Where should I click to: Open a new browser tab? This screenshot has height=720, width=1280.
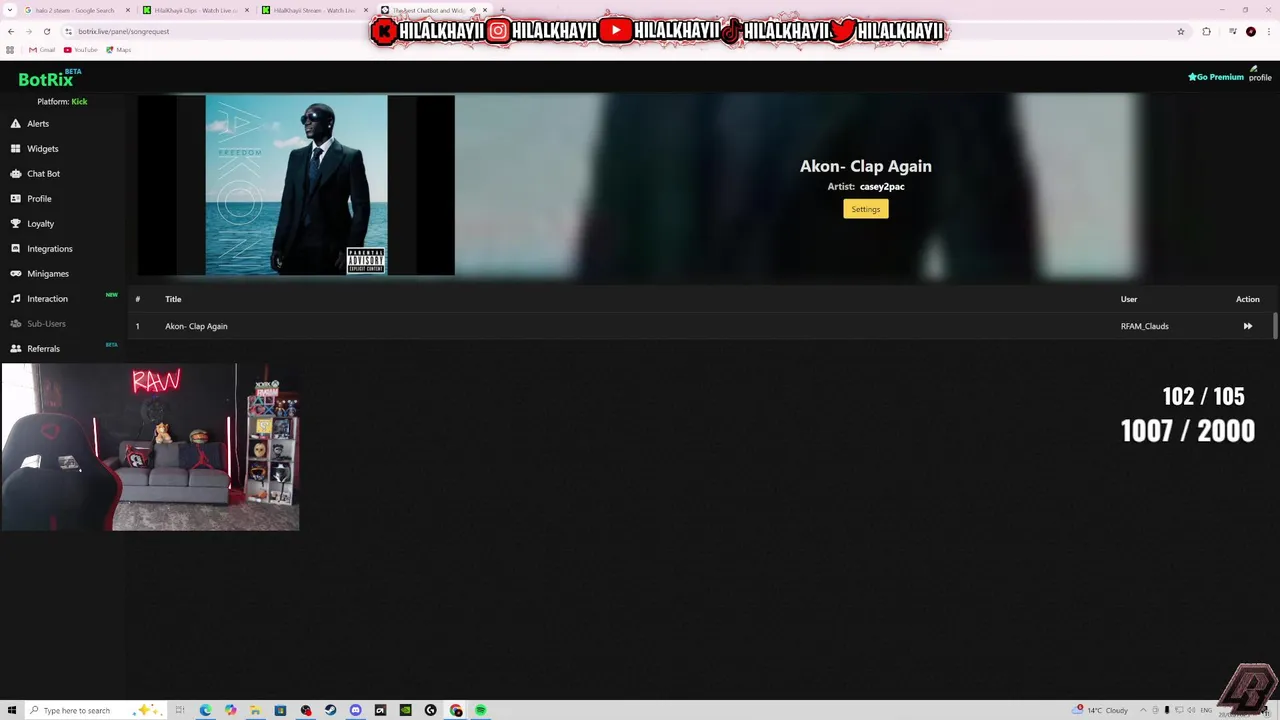(503, 10)
